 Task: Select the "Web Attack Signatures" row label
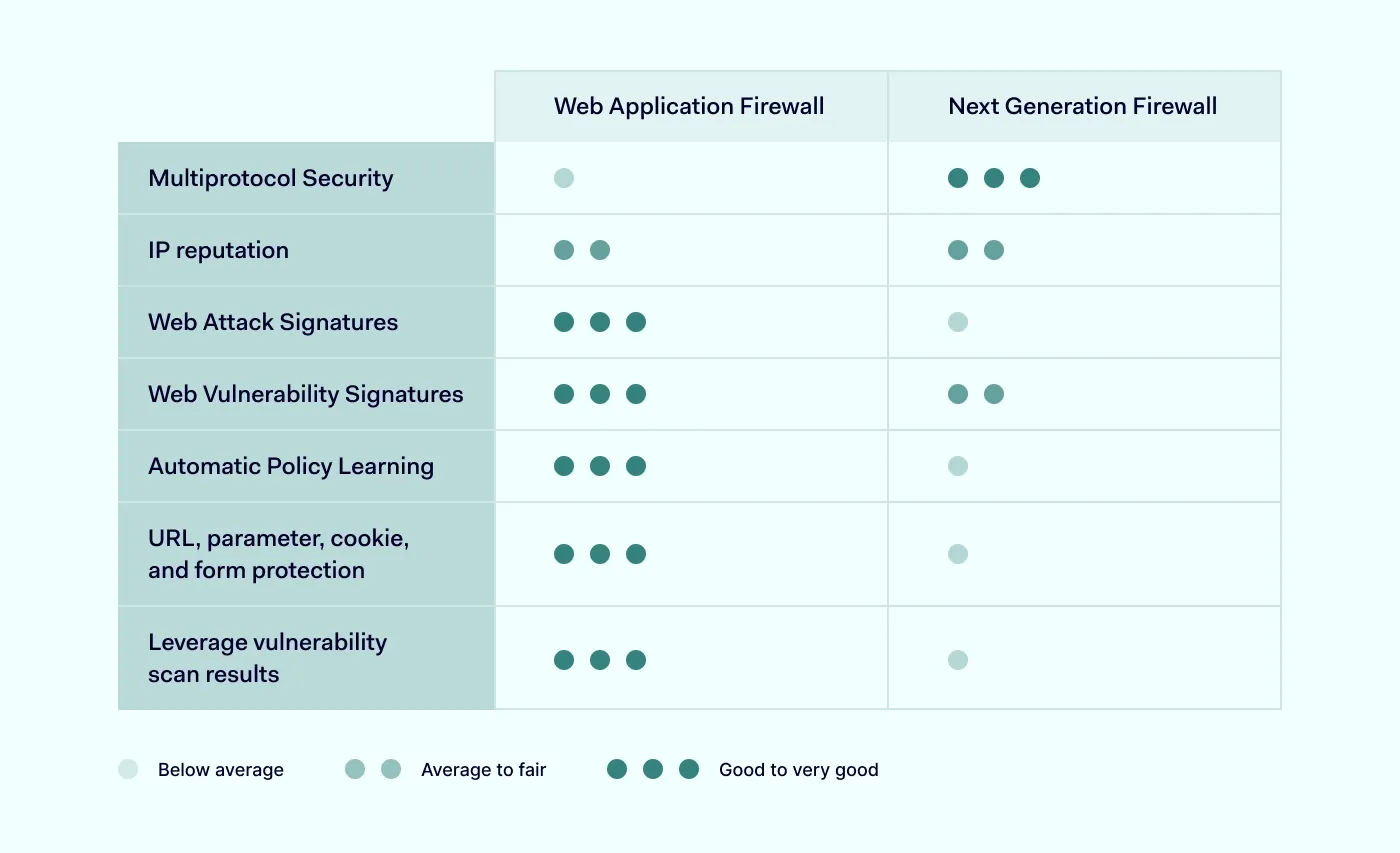273,322
